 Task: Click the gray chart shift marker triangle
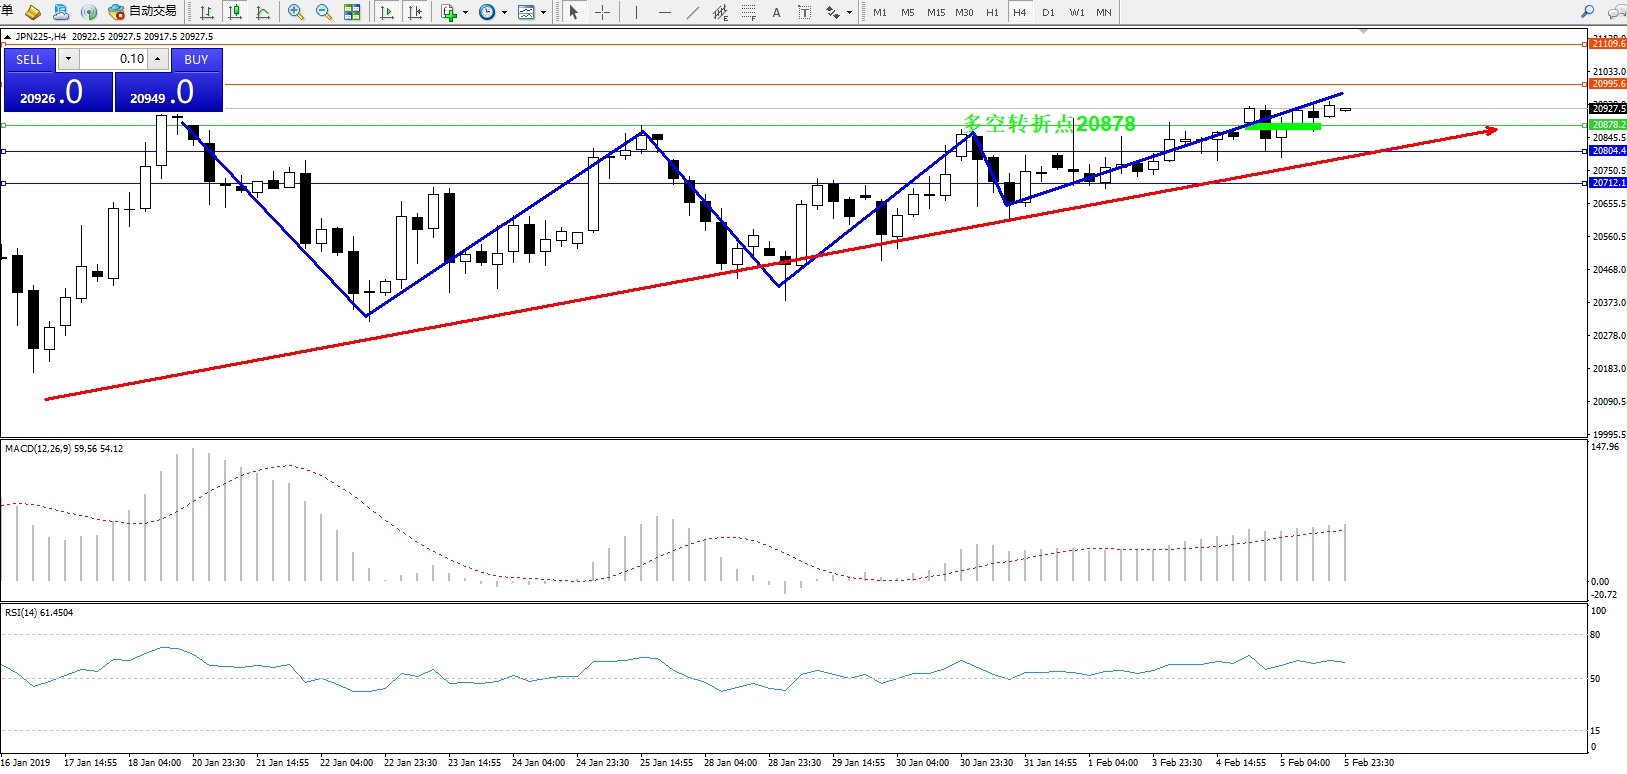(1363, 32)
